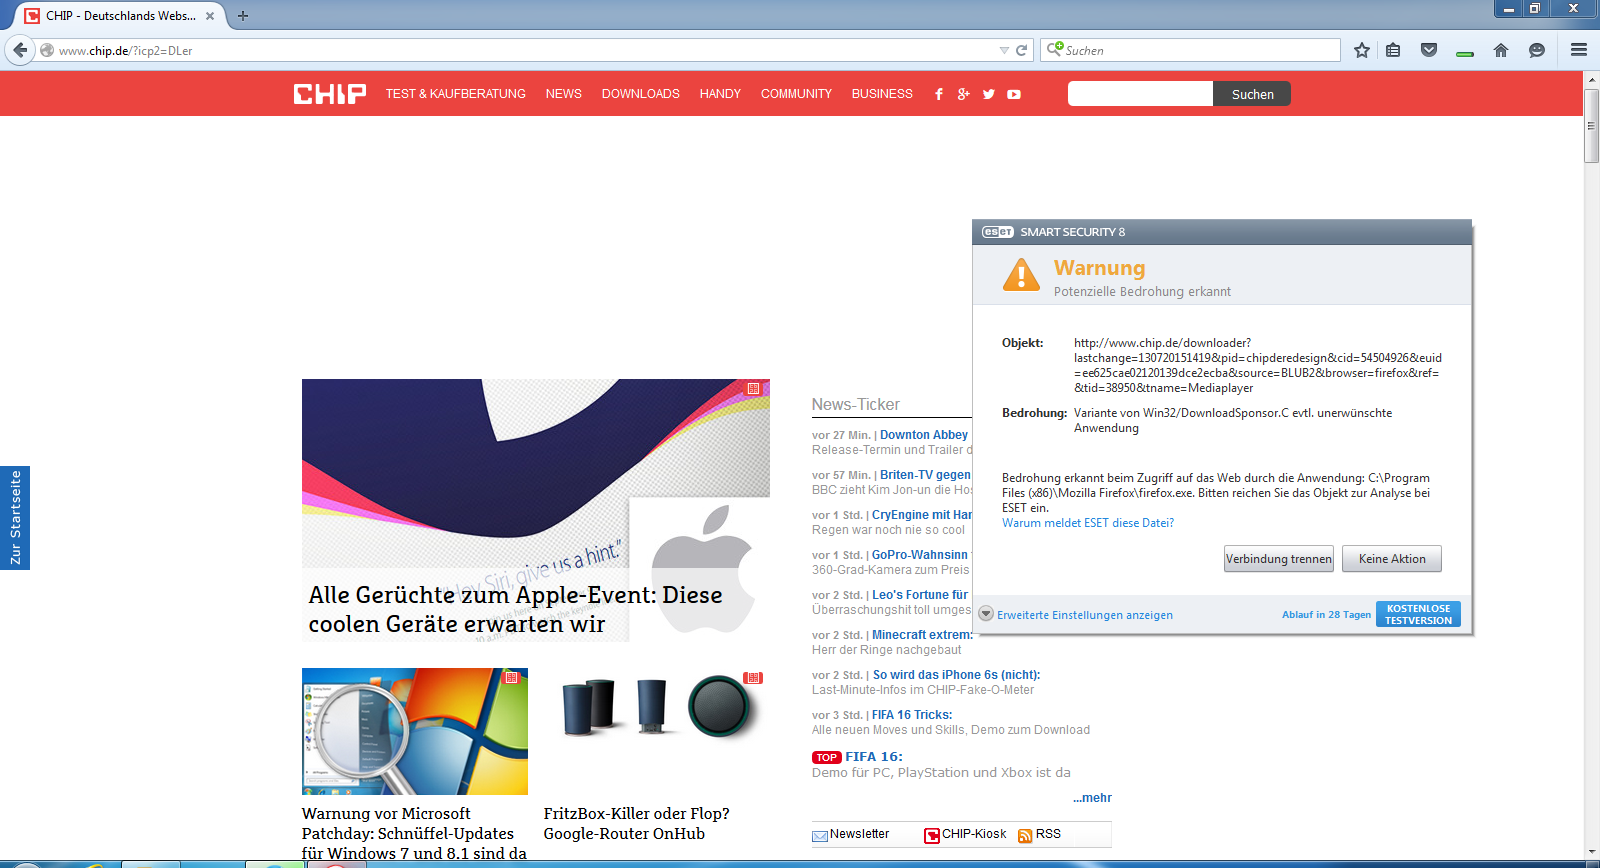Screen dimensions: 1600x868
Task: Open the FIFA 16 Tricks news link
Action: pos(912,715)
